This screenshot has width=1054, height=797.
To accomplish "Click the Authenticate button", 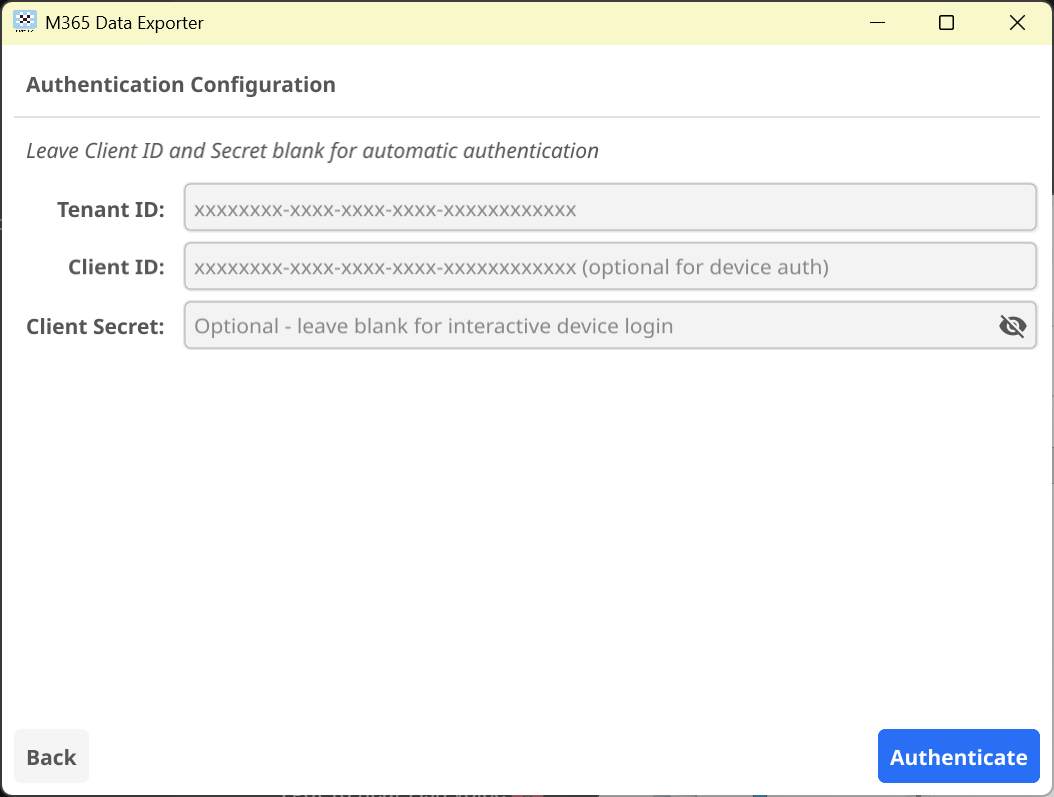I will 958,756.
